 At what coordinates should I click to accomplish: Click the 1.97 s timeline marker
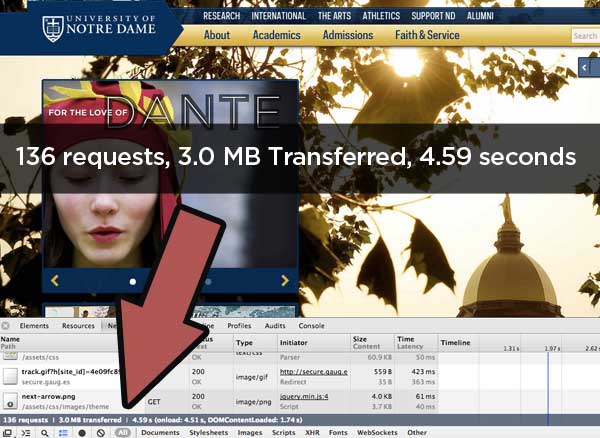point(552,348)
